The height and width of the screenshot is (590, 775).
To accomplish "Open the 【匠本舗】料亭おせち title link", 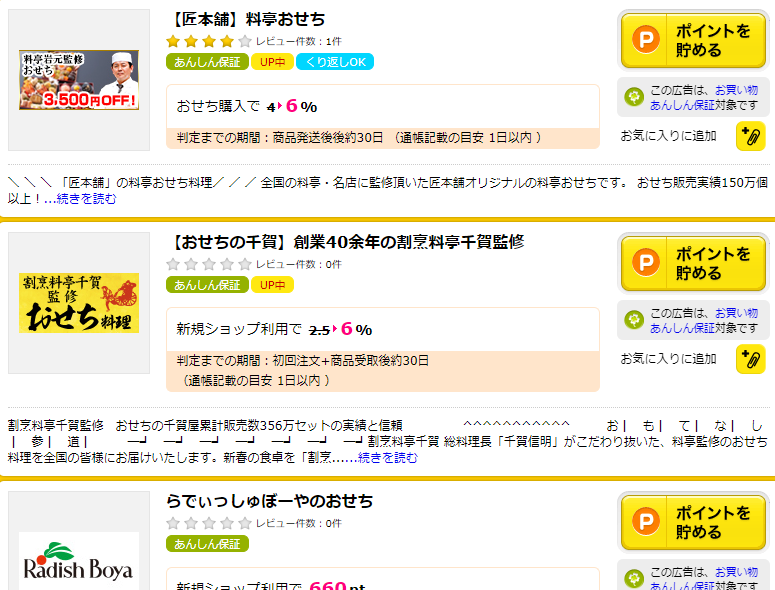I will tap(246, 19).
